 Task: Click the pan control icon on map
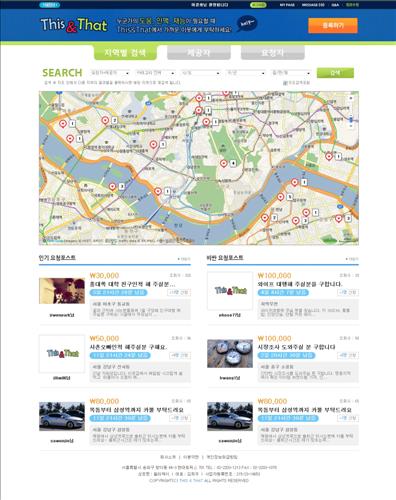point(351,98)
